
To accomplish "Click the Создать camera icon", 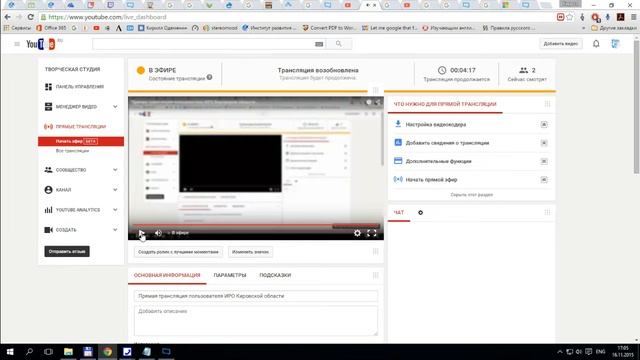I will 48,230.
